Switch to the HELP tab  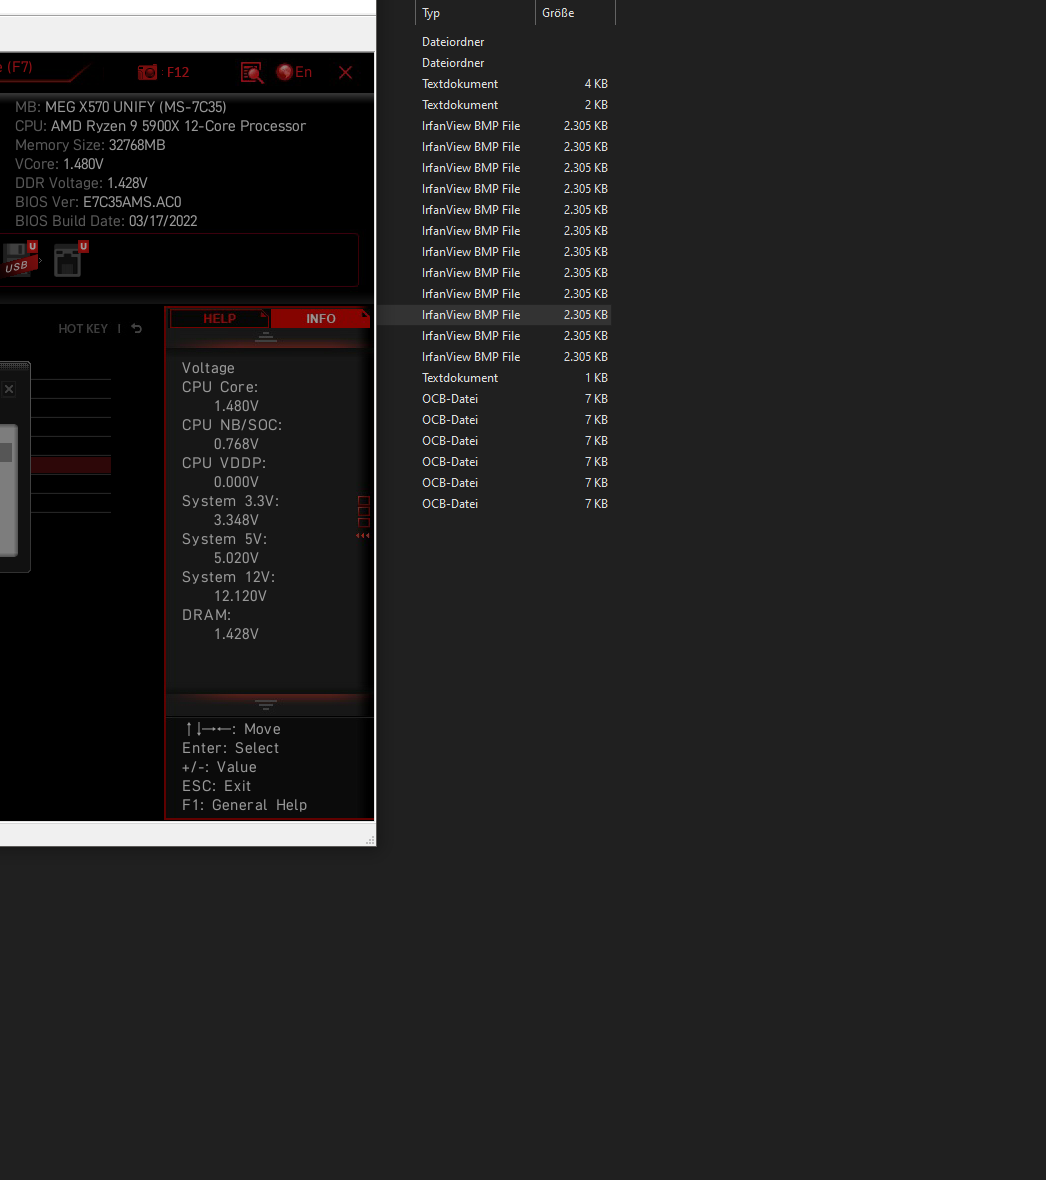pos(219,318)
